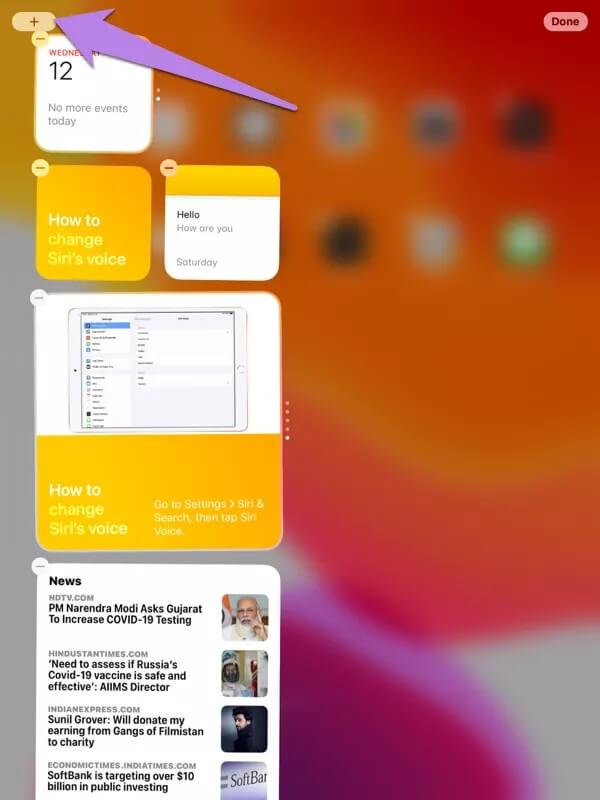The width and height of the screenshot is (600, 800).
Task: Tap the stack page dots beside Calendar widget
Action: point(158,94)
